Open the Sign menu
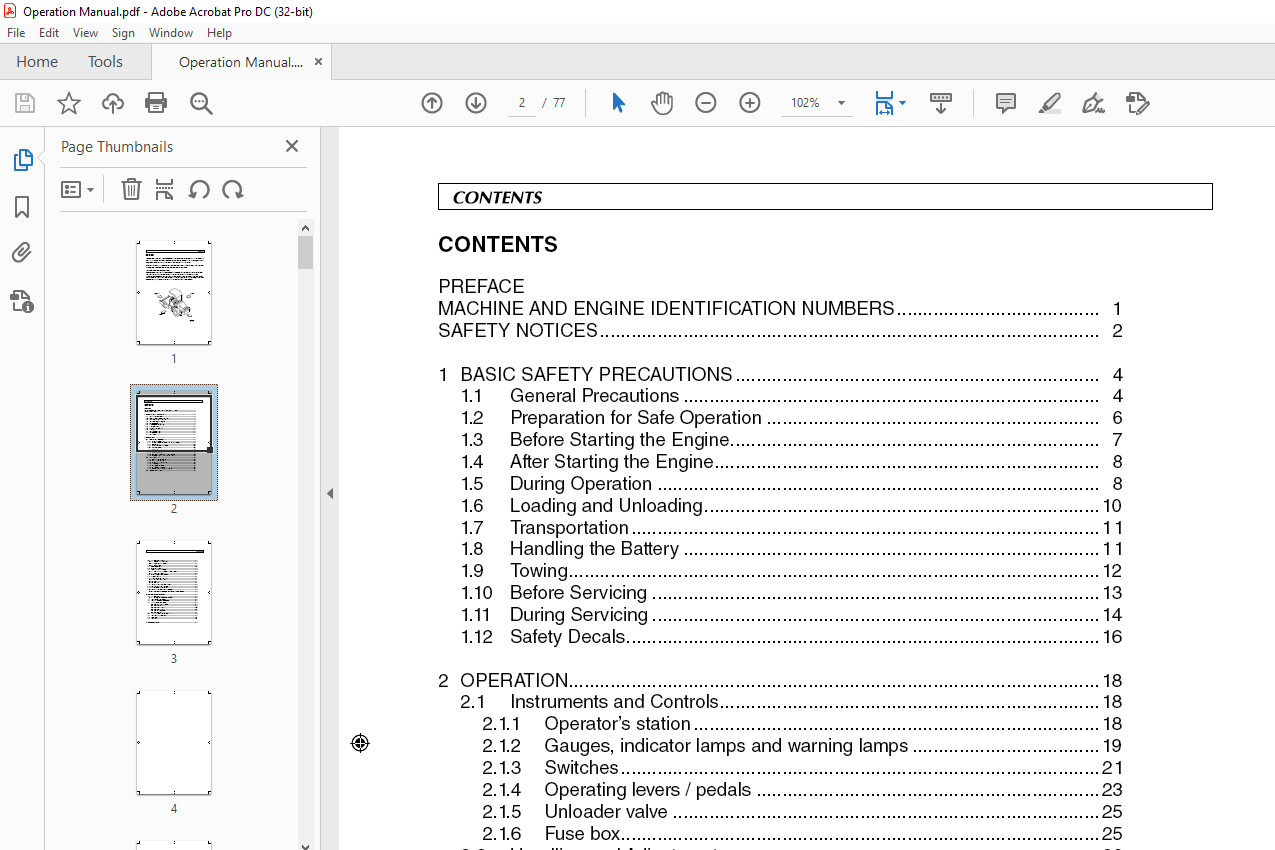Screen dimensions: 1275x850 123,33
